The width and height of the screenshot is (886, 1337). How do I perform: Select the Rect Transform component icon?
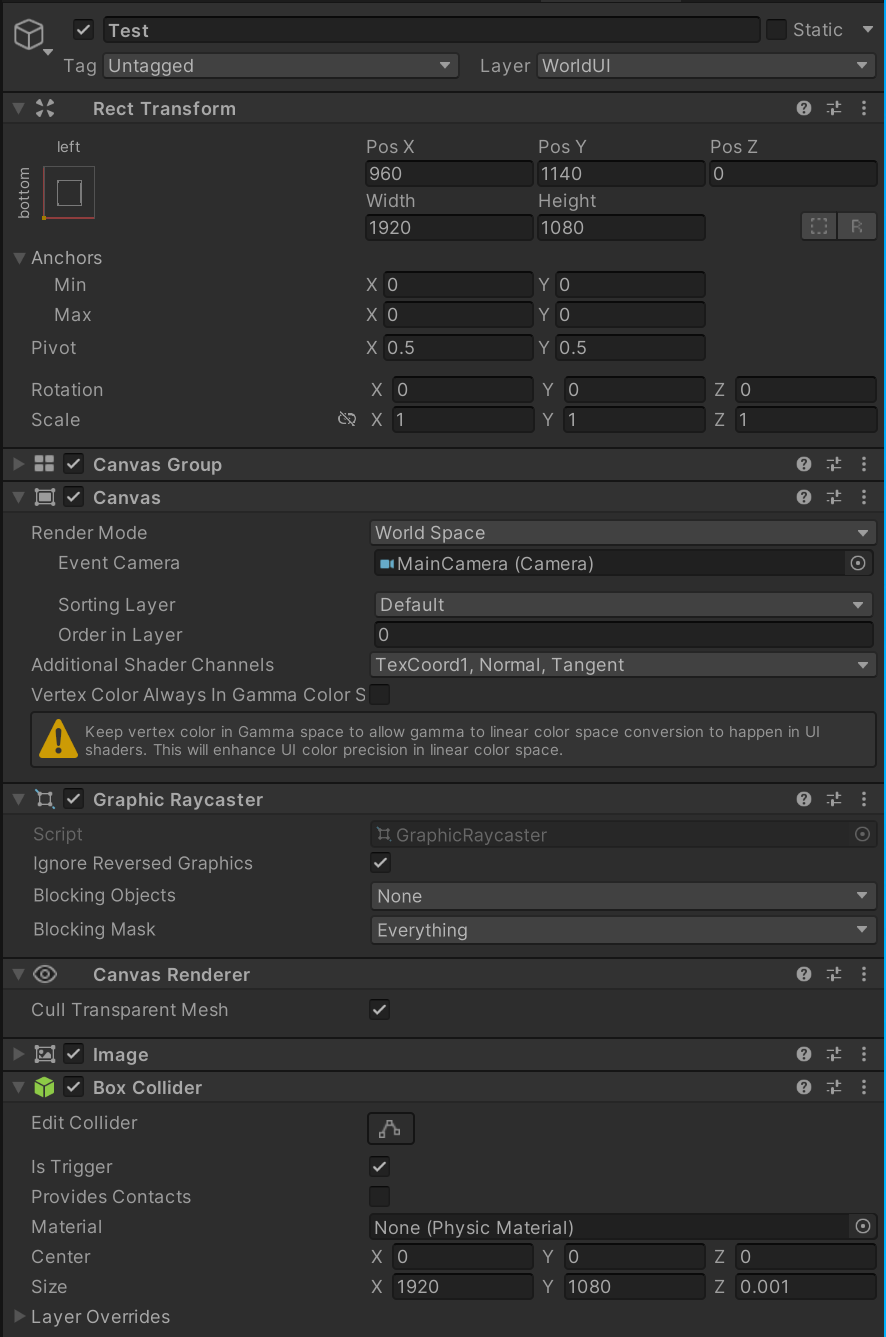[x=44, y=108]
